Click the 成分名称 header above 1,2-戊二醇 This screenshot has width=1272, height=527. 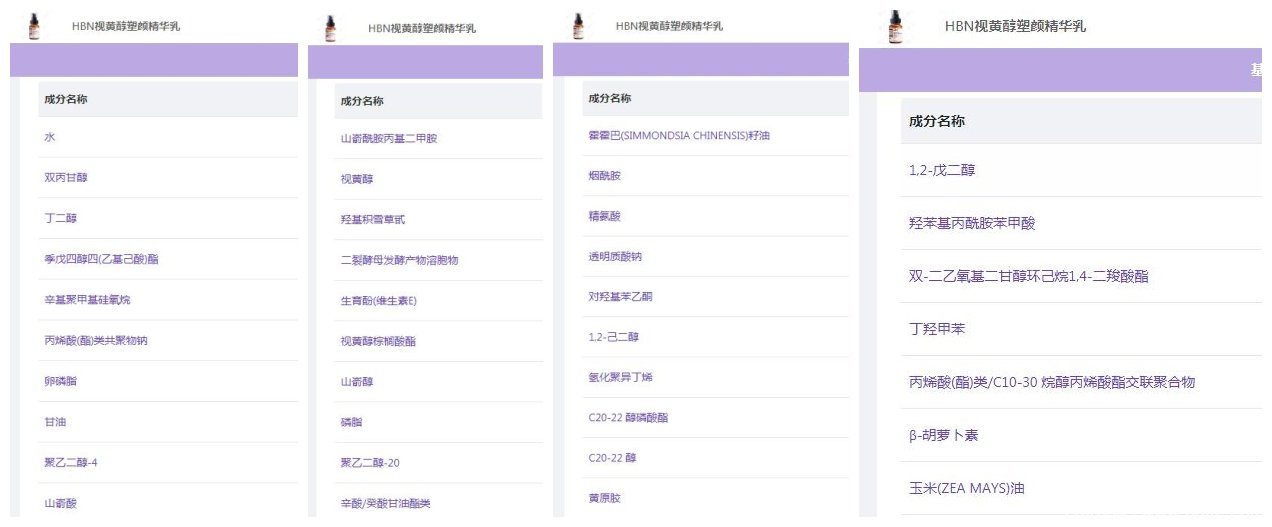(937, 121)
